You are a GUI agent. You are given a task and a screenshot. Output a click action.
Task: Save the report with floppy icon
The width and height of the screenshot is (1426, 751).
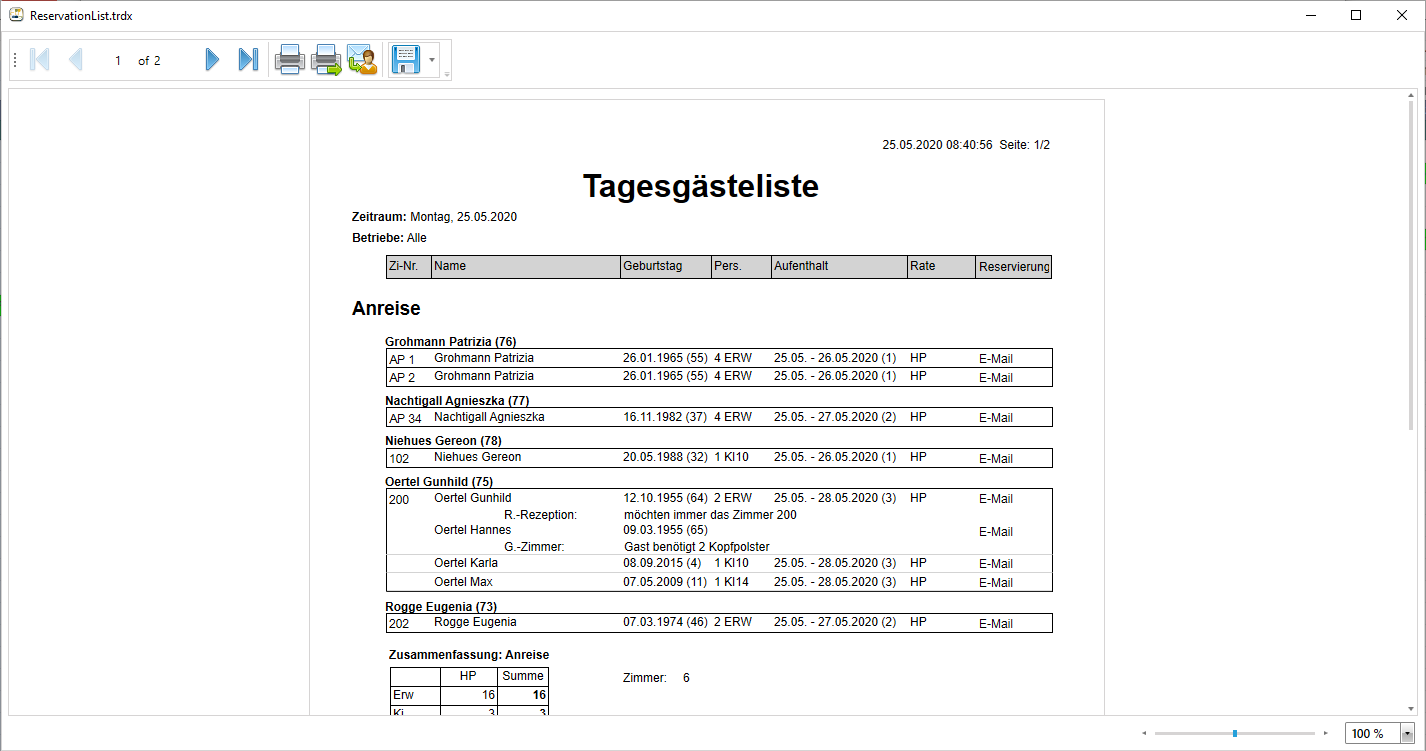(406, 60)
